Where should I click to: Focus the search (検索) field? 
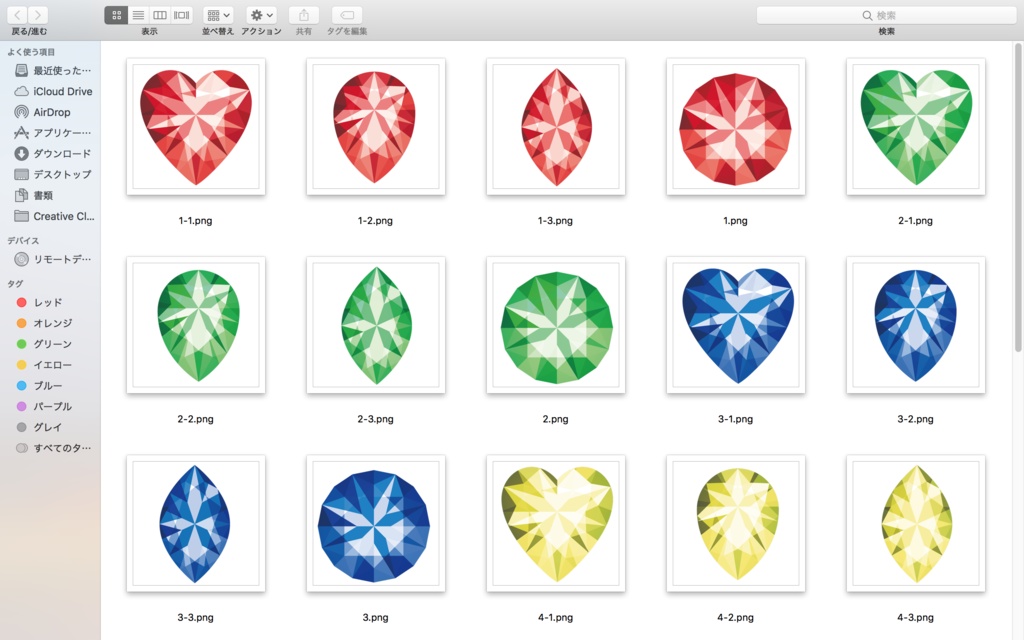[886, 15]
